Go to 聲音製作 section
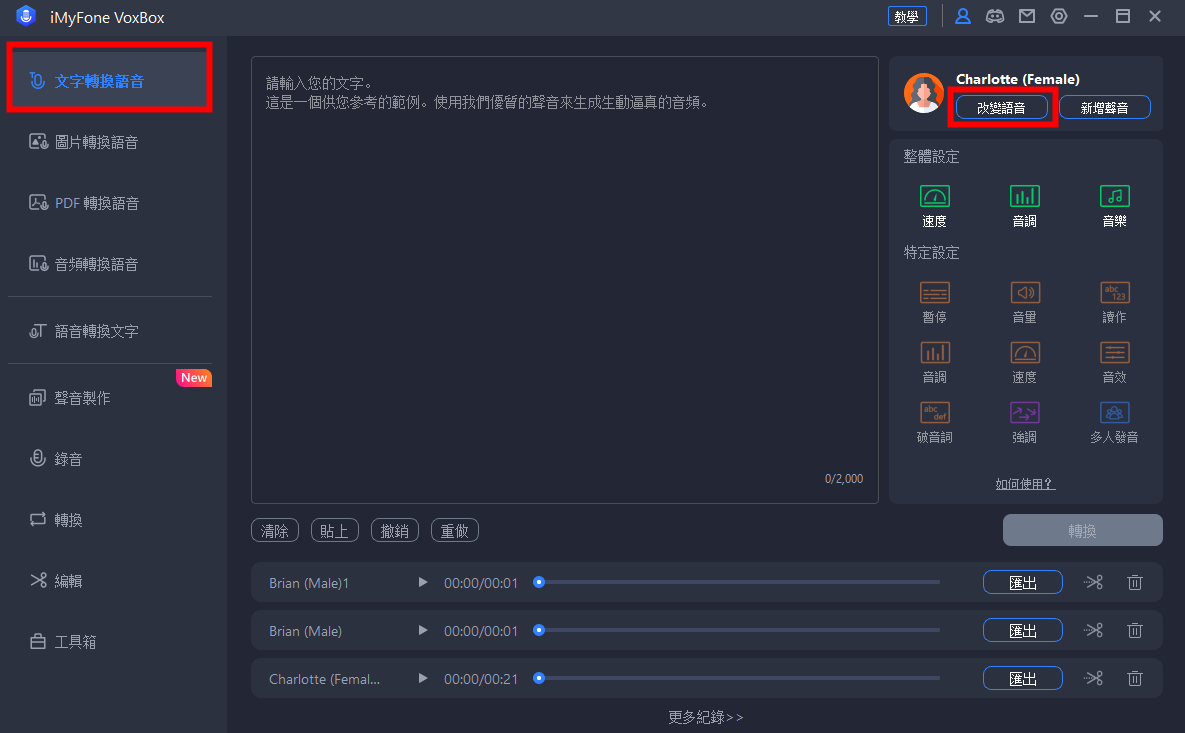This screenshot has height=733, width=1185. (70, 397)
